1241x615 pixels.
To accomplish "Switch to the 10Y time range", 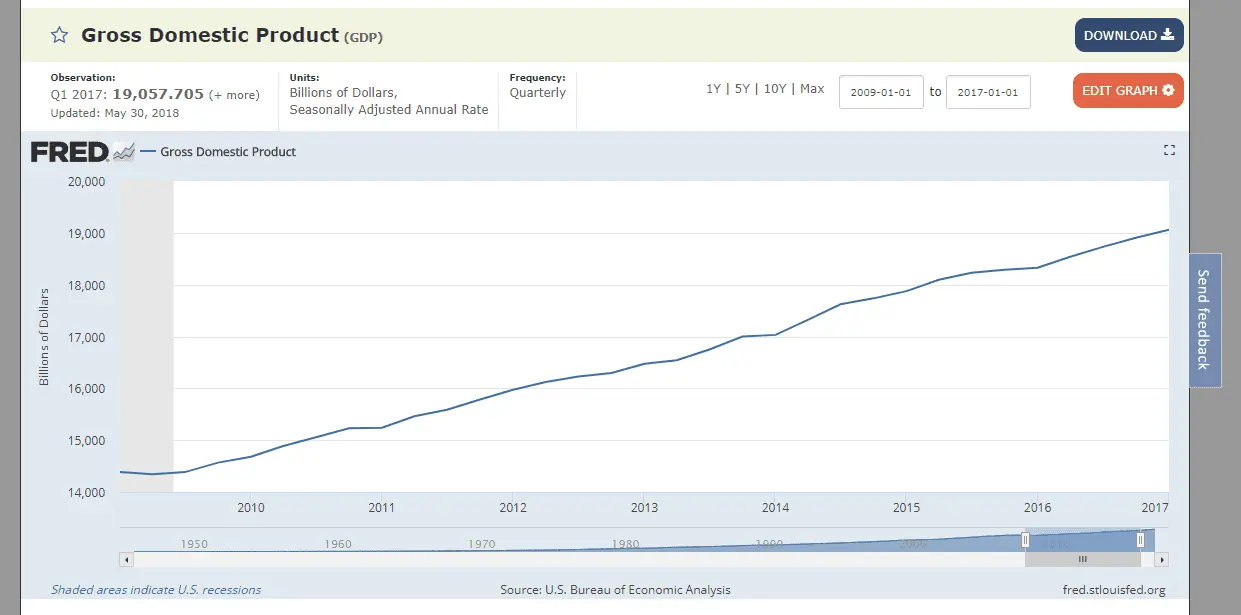I will click(x=775, y=89).
